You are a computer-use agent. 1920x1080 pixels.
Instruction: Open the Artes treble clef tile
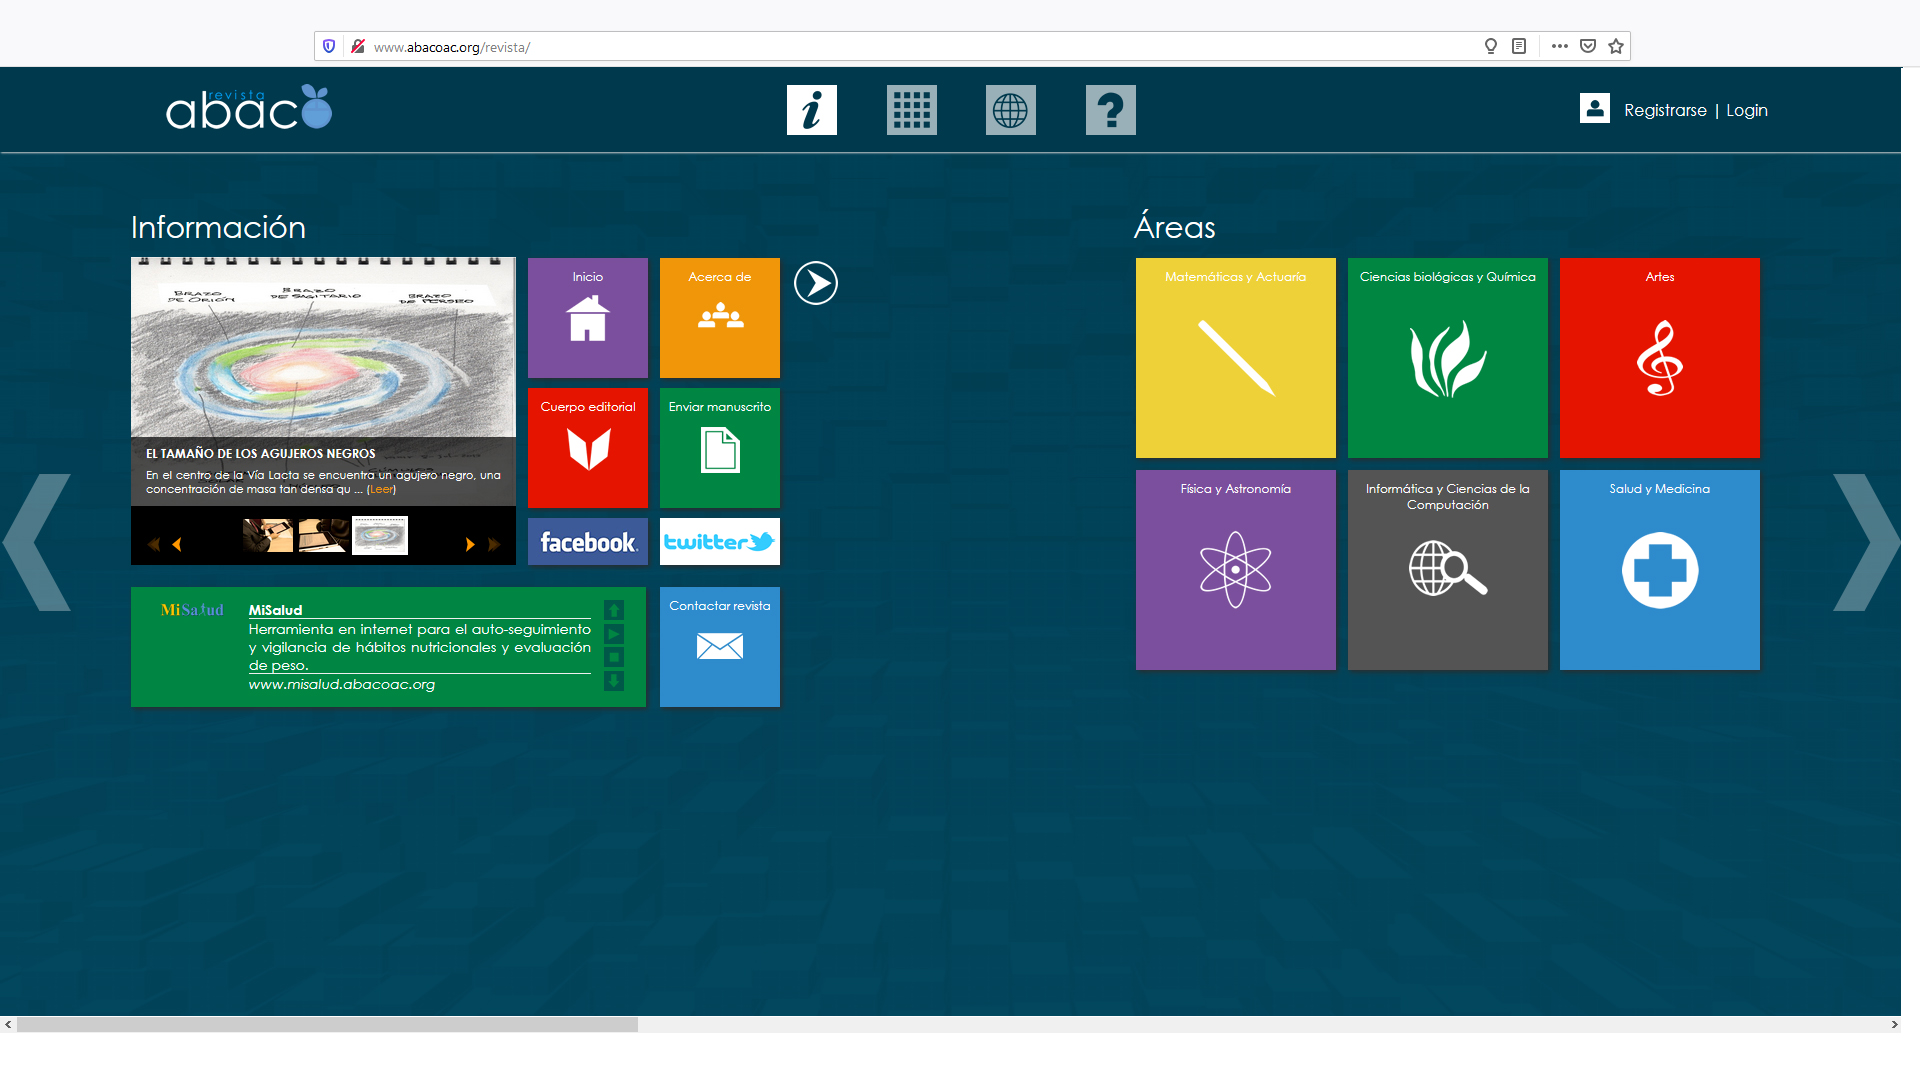1659,358
